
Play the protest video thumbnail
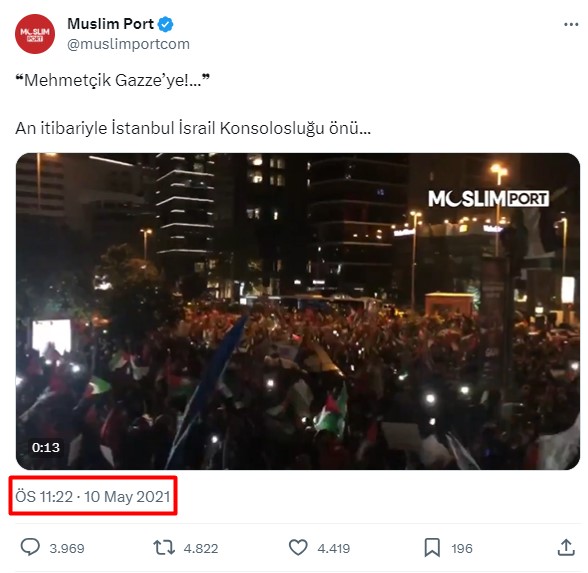pyautogui.click(x=298, y=311)
